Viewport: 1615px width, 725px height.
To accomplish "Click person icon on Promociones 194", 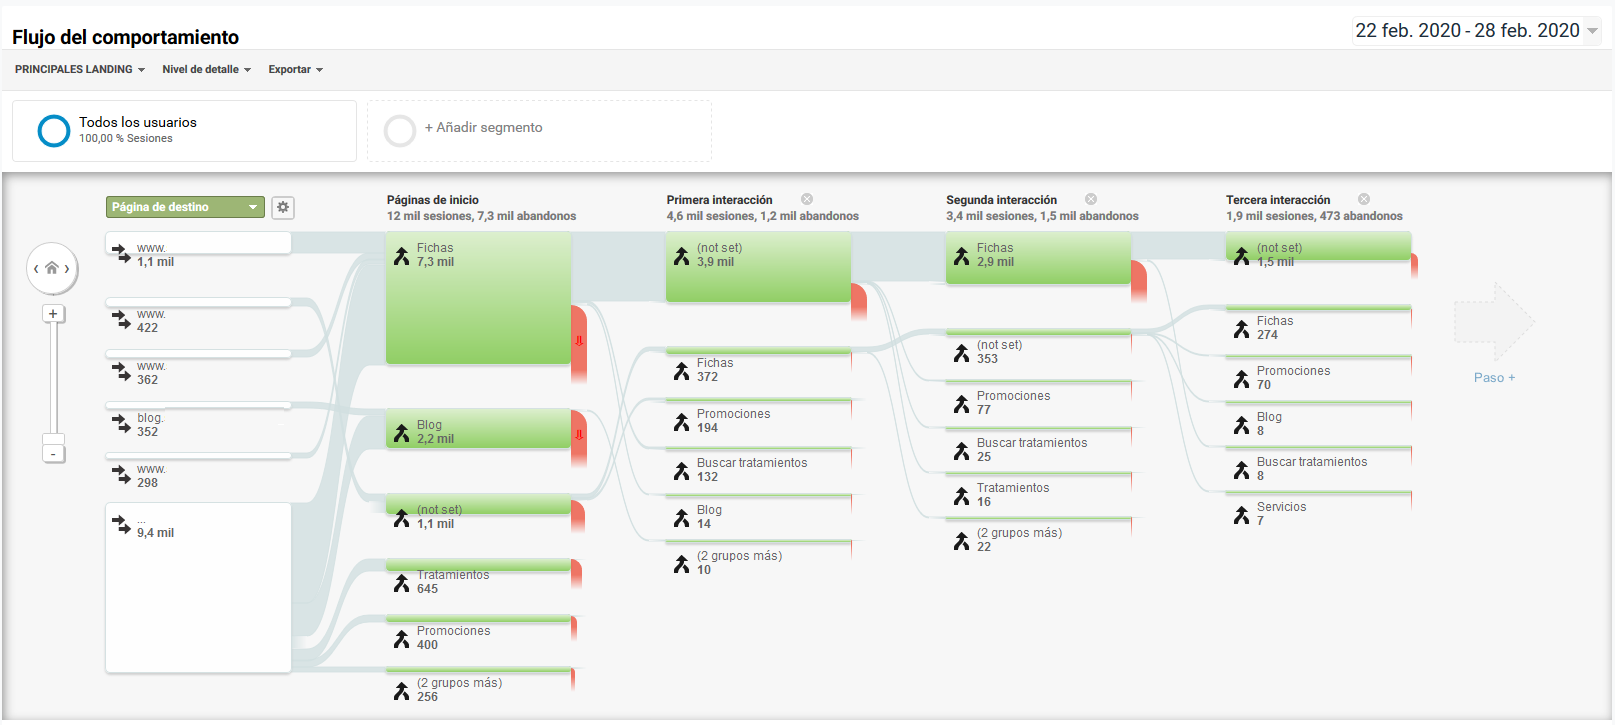I will (681, 421).
